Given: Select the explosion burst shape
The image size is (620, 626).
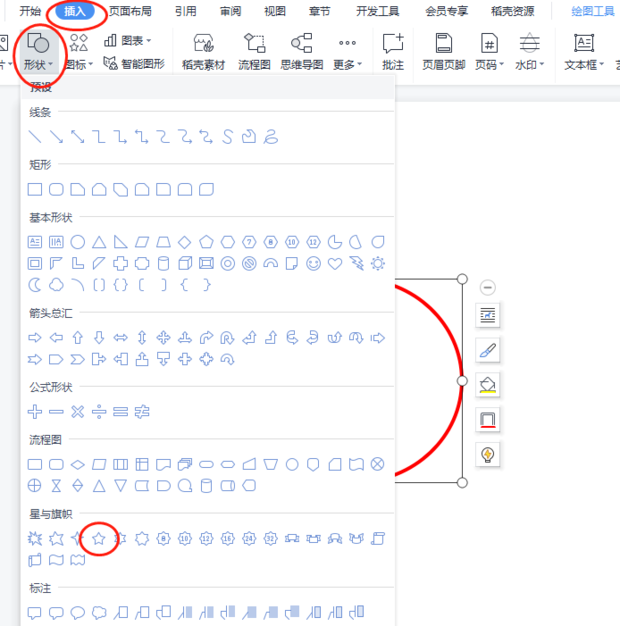Looking at the screenshot, I should pos(35,539).
